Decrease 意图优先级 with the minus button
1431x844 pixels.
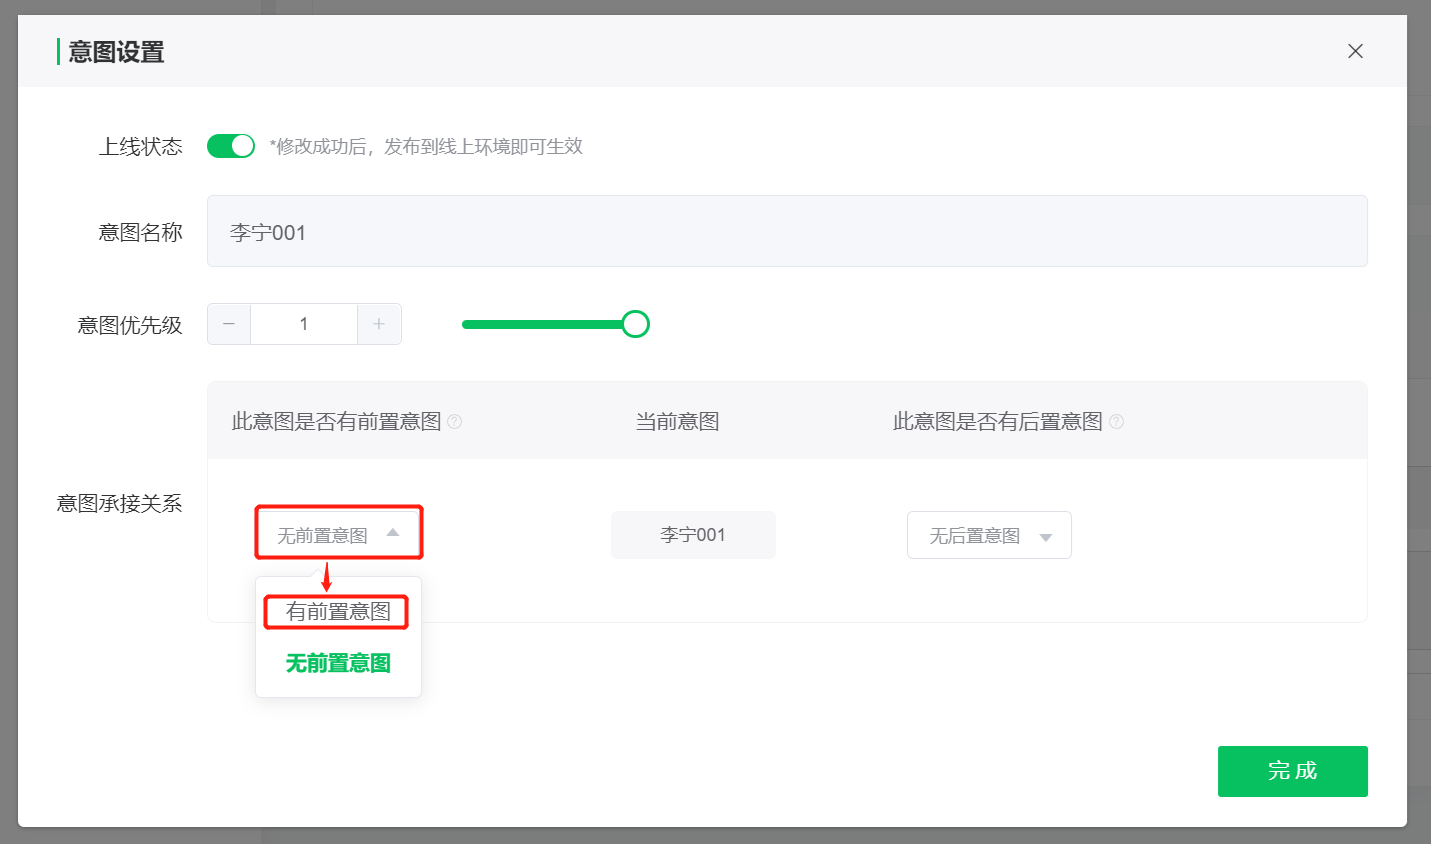pyautogui.click(x=229, y=324)
